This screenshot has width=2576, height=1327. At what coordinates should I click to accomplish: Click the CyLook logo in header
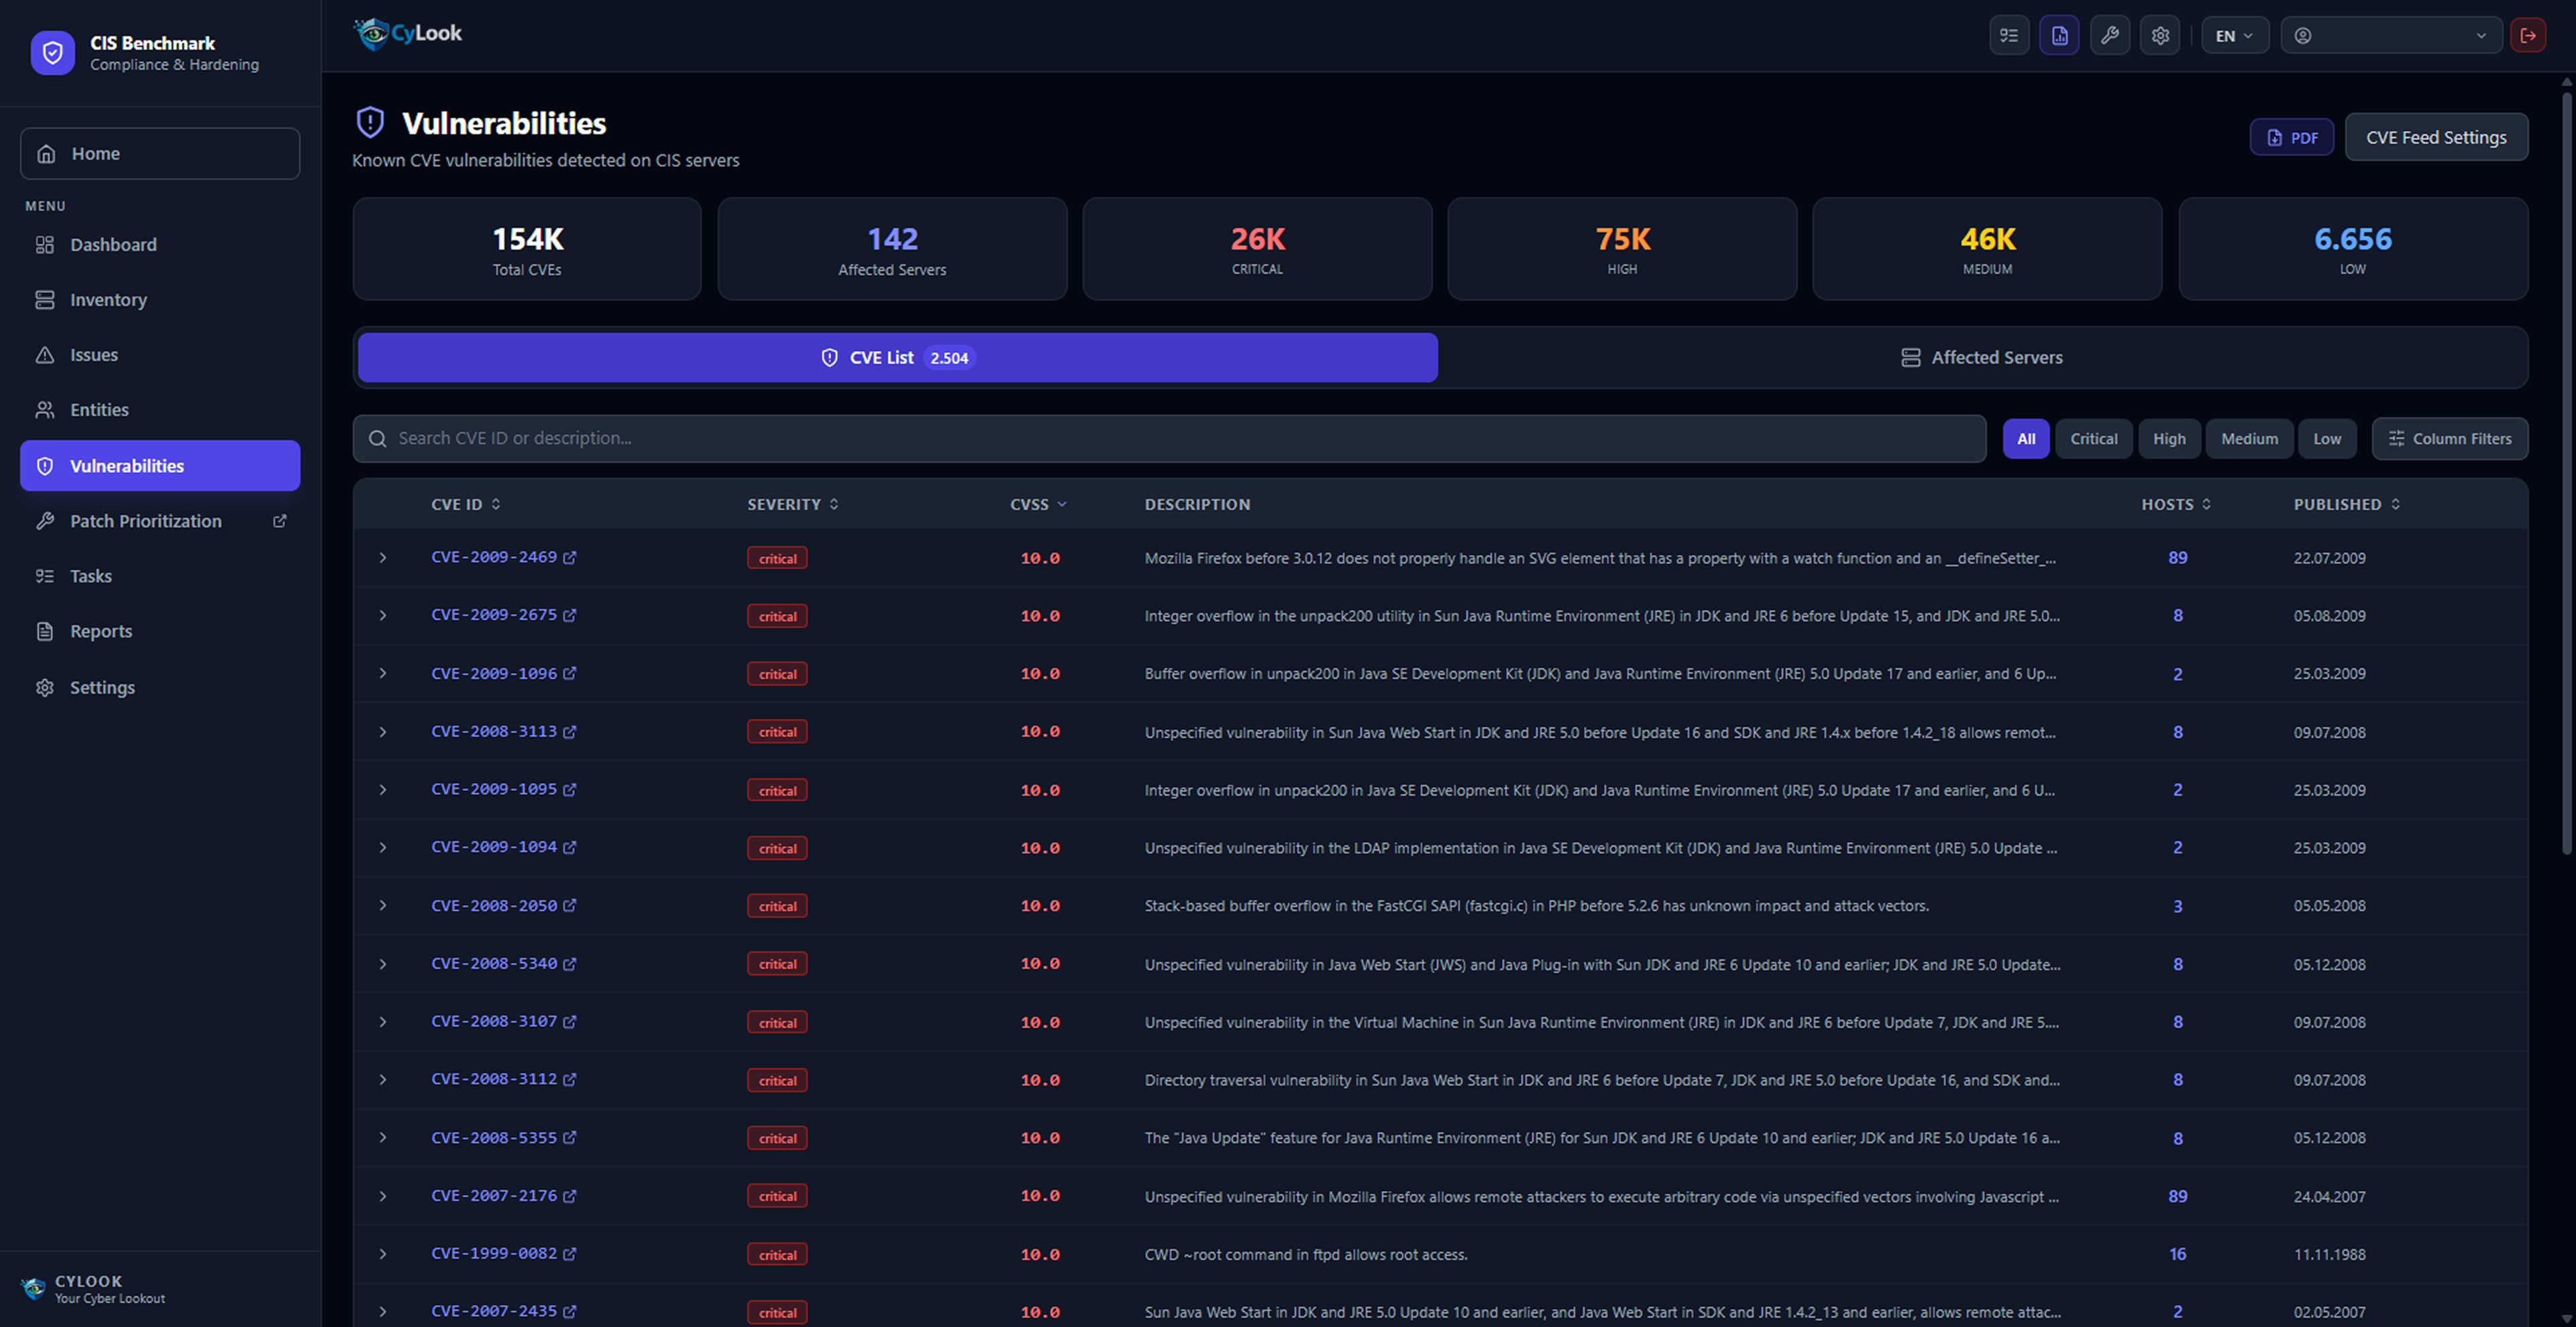point(408,33)
